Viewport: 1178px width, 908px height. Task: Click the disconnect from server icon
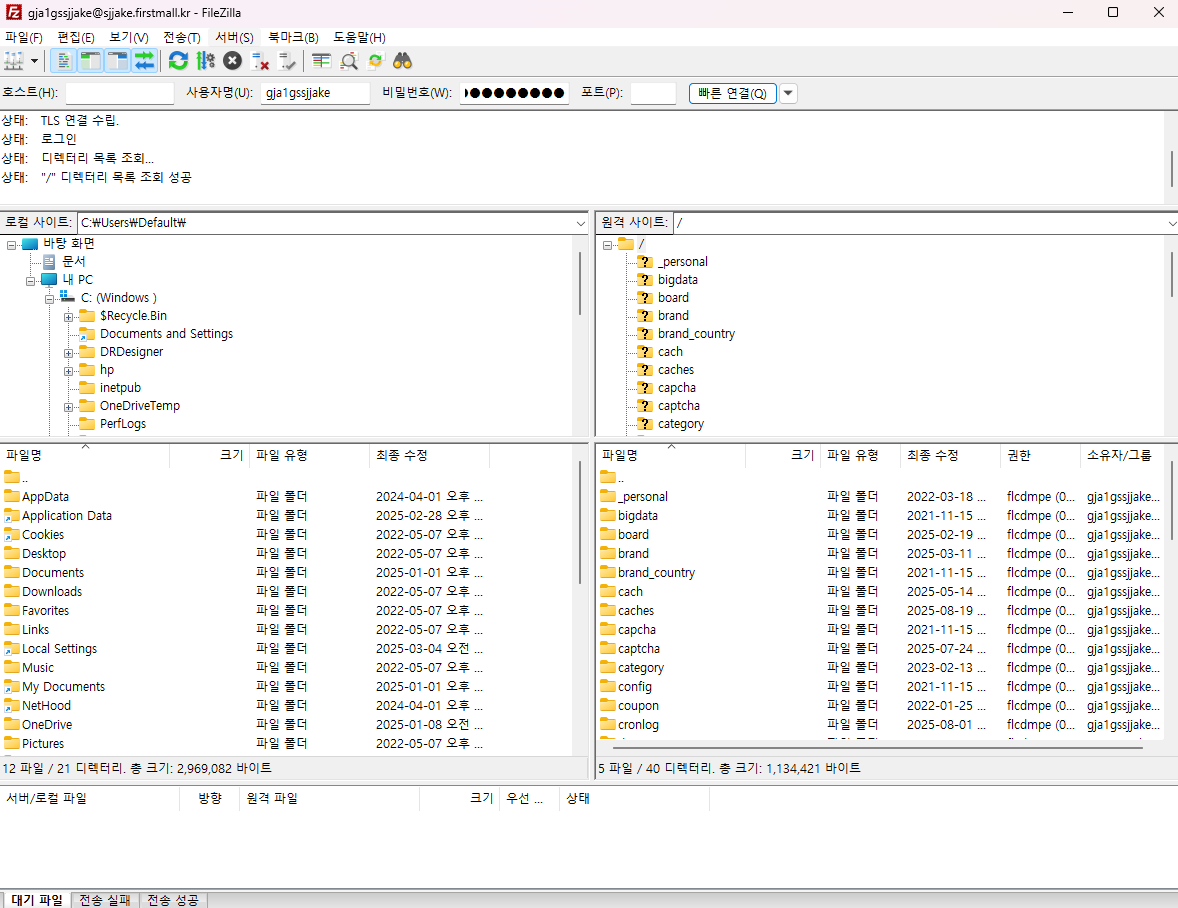(x=260, y=61)
